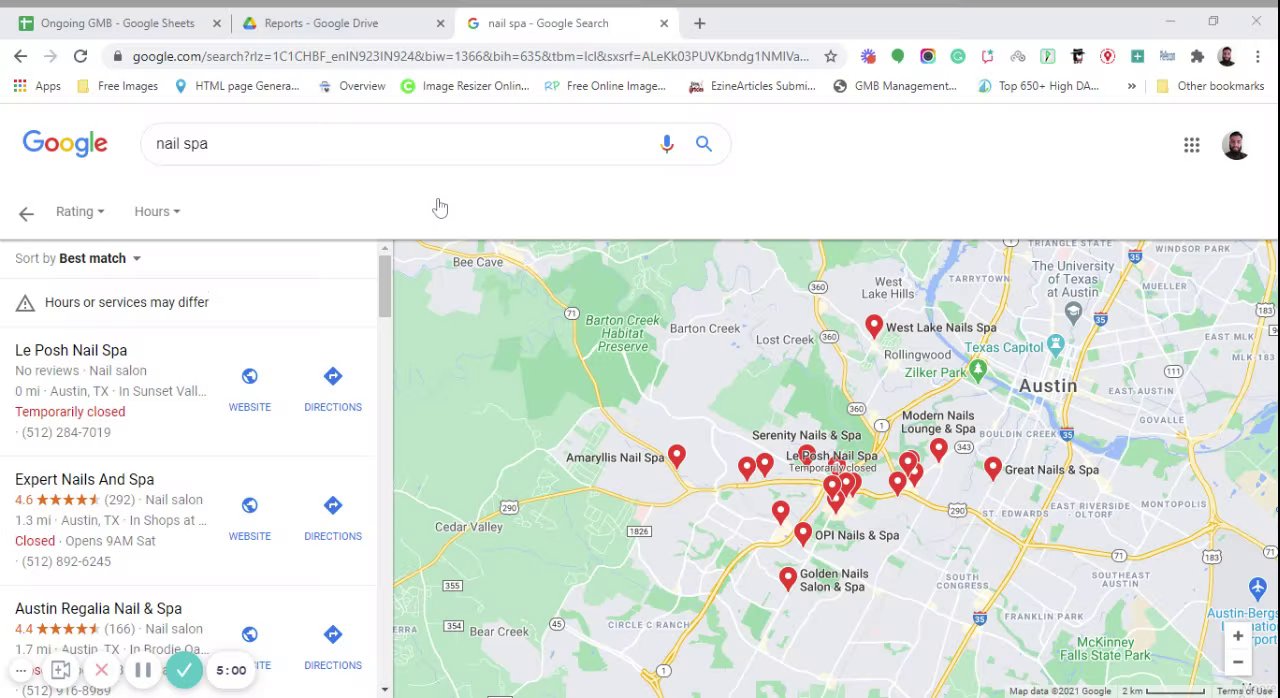This screenshot has height=698, width=1280.
Task: Open Le Posh Nail Spa listing
Action: point(71,350)
